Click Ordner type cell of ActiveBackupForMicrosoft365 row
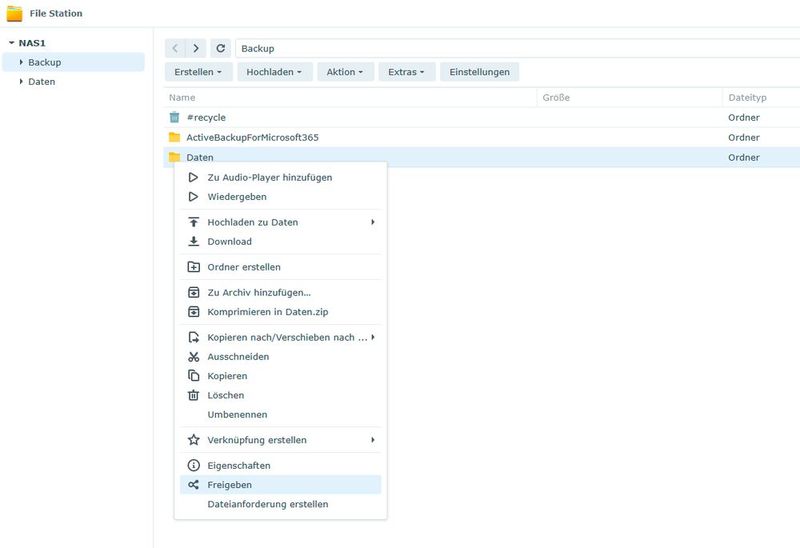 [744, 137]
